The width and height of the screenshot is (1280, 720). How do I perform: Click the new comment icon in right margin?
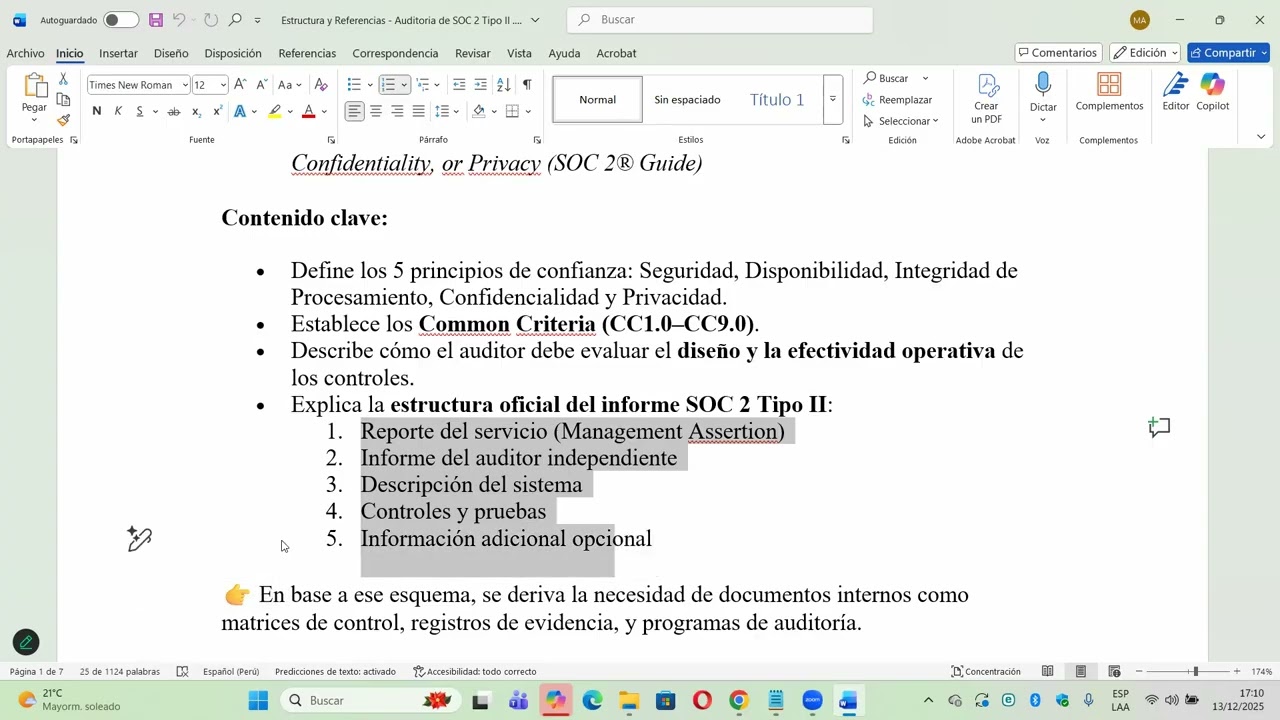(1159, 428)
